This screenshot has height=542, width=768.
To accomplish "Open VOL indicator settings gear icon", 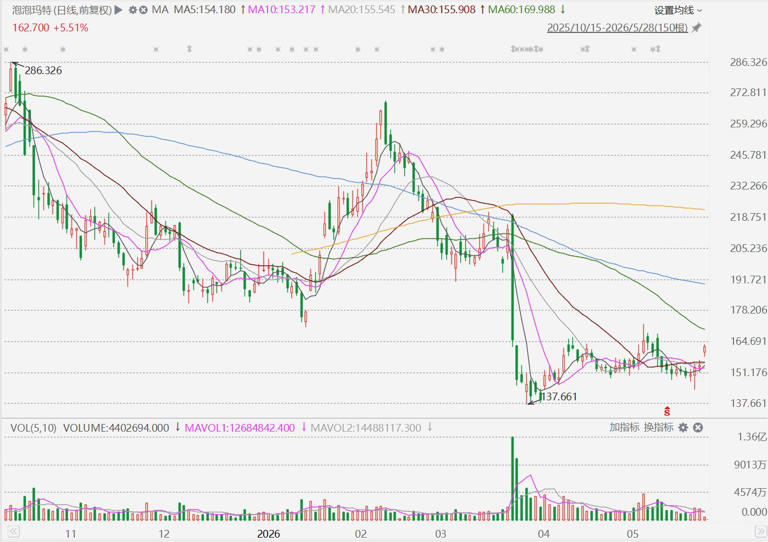I will click(683, 427).
